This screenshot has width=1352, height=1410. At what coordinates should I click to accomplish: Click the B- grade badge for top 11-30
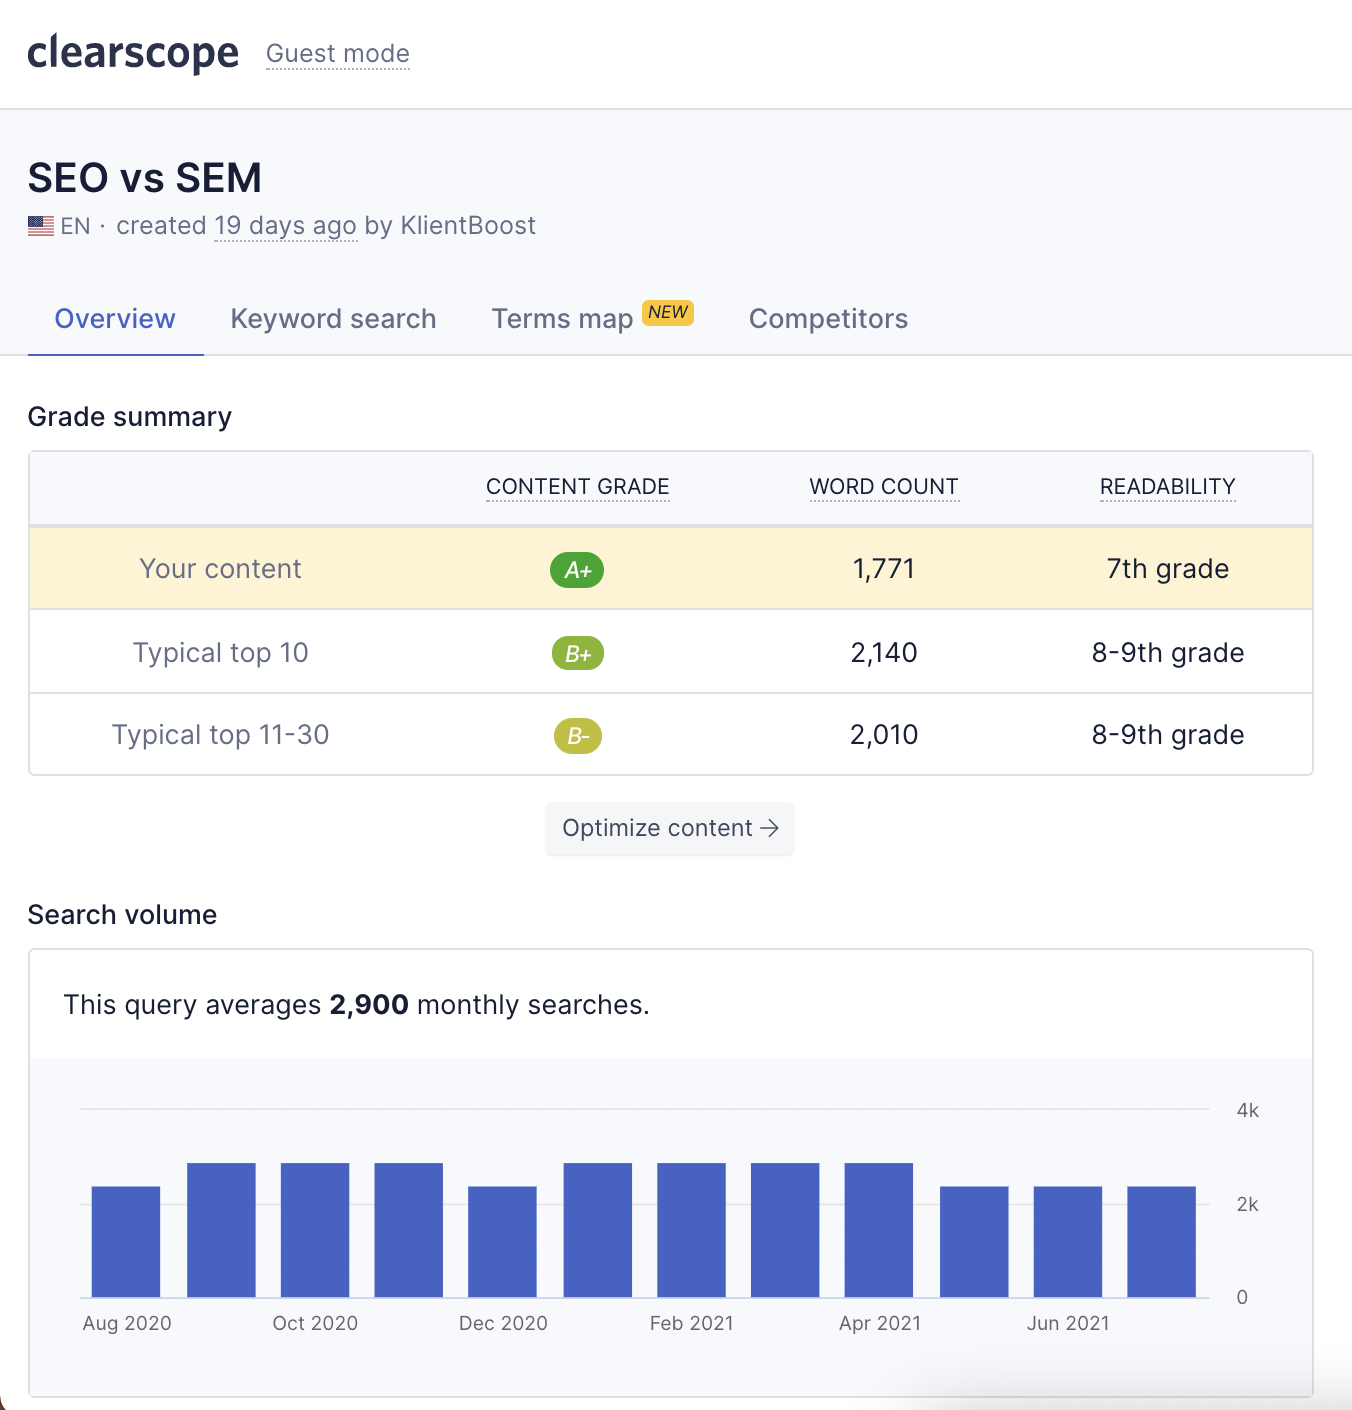(x=578, y=736)
